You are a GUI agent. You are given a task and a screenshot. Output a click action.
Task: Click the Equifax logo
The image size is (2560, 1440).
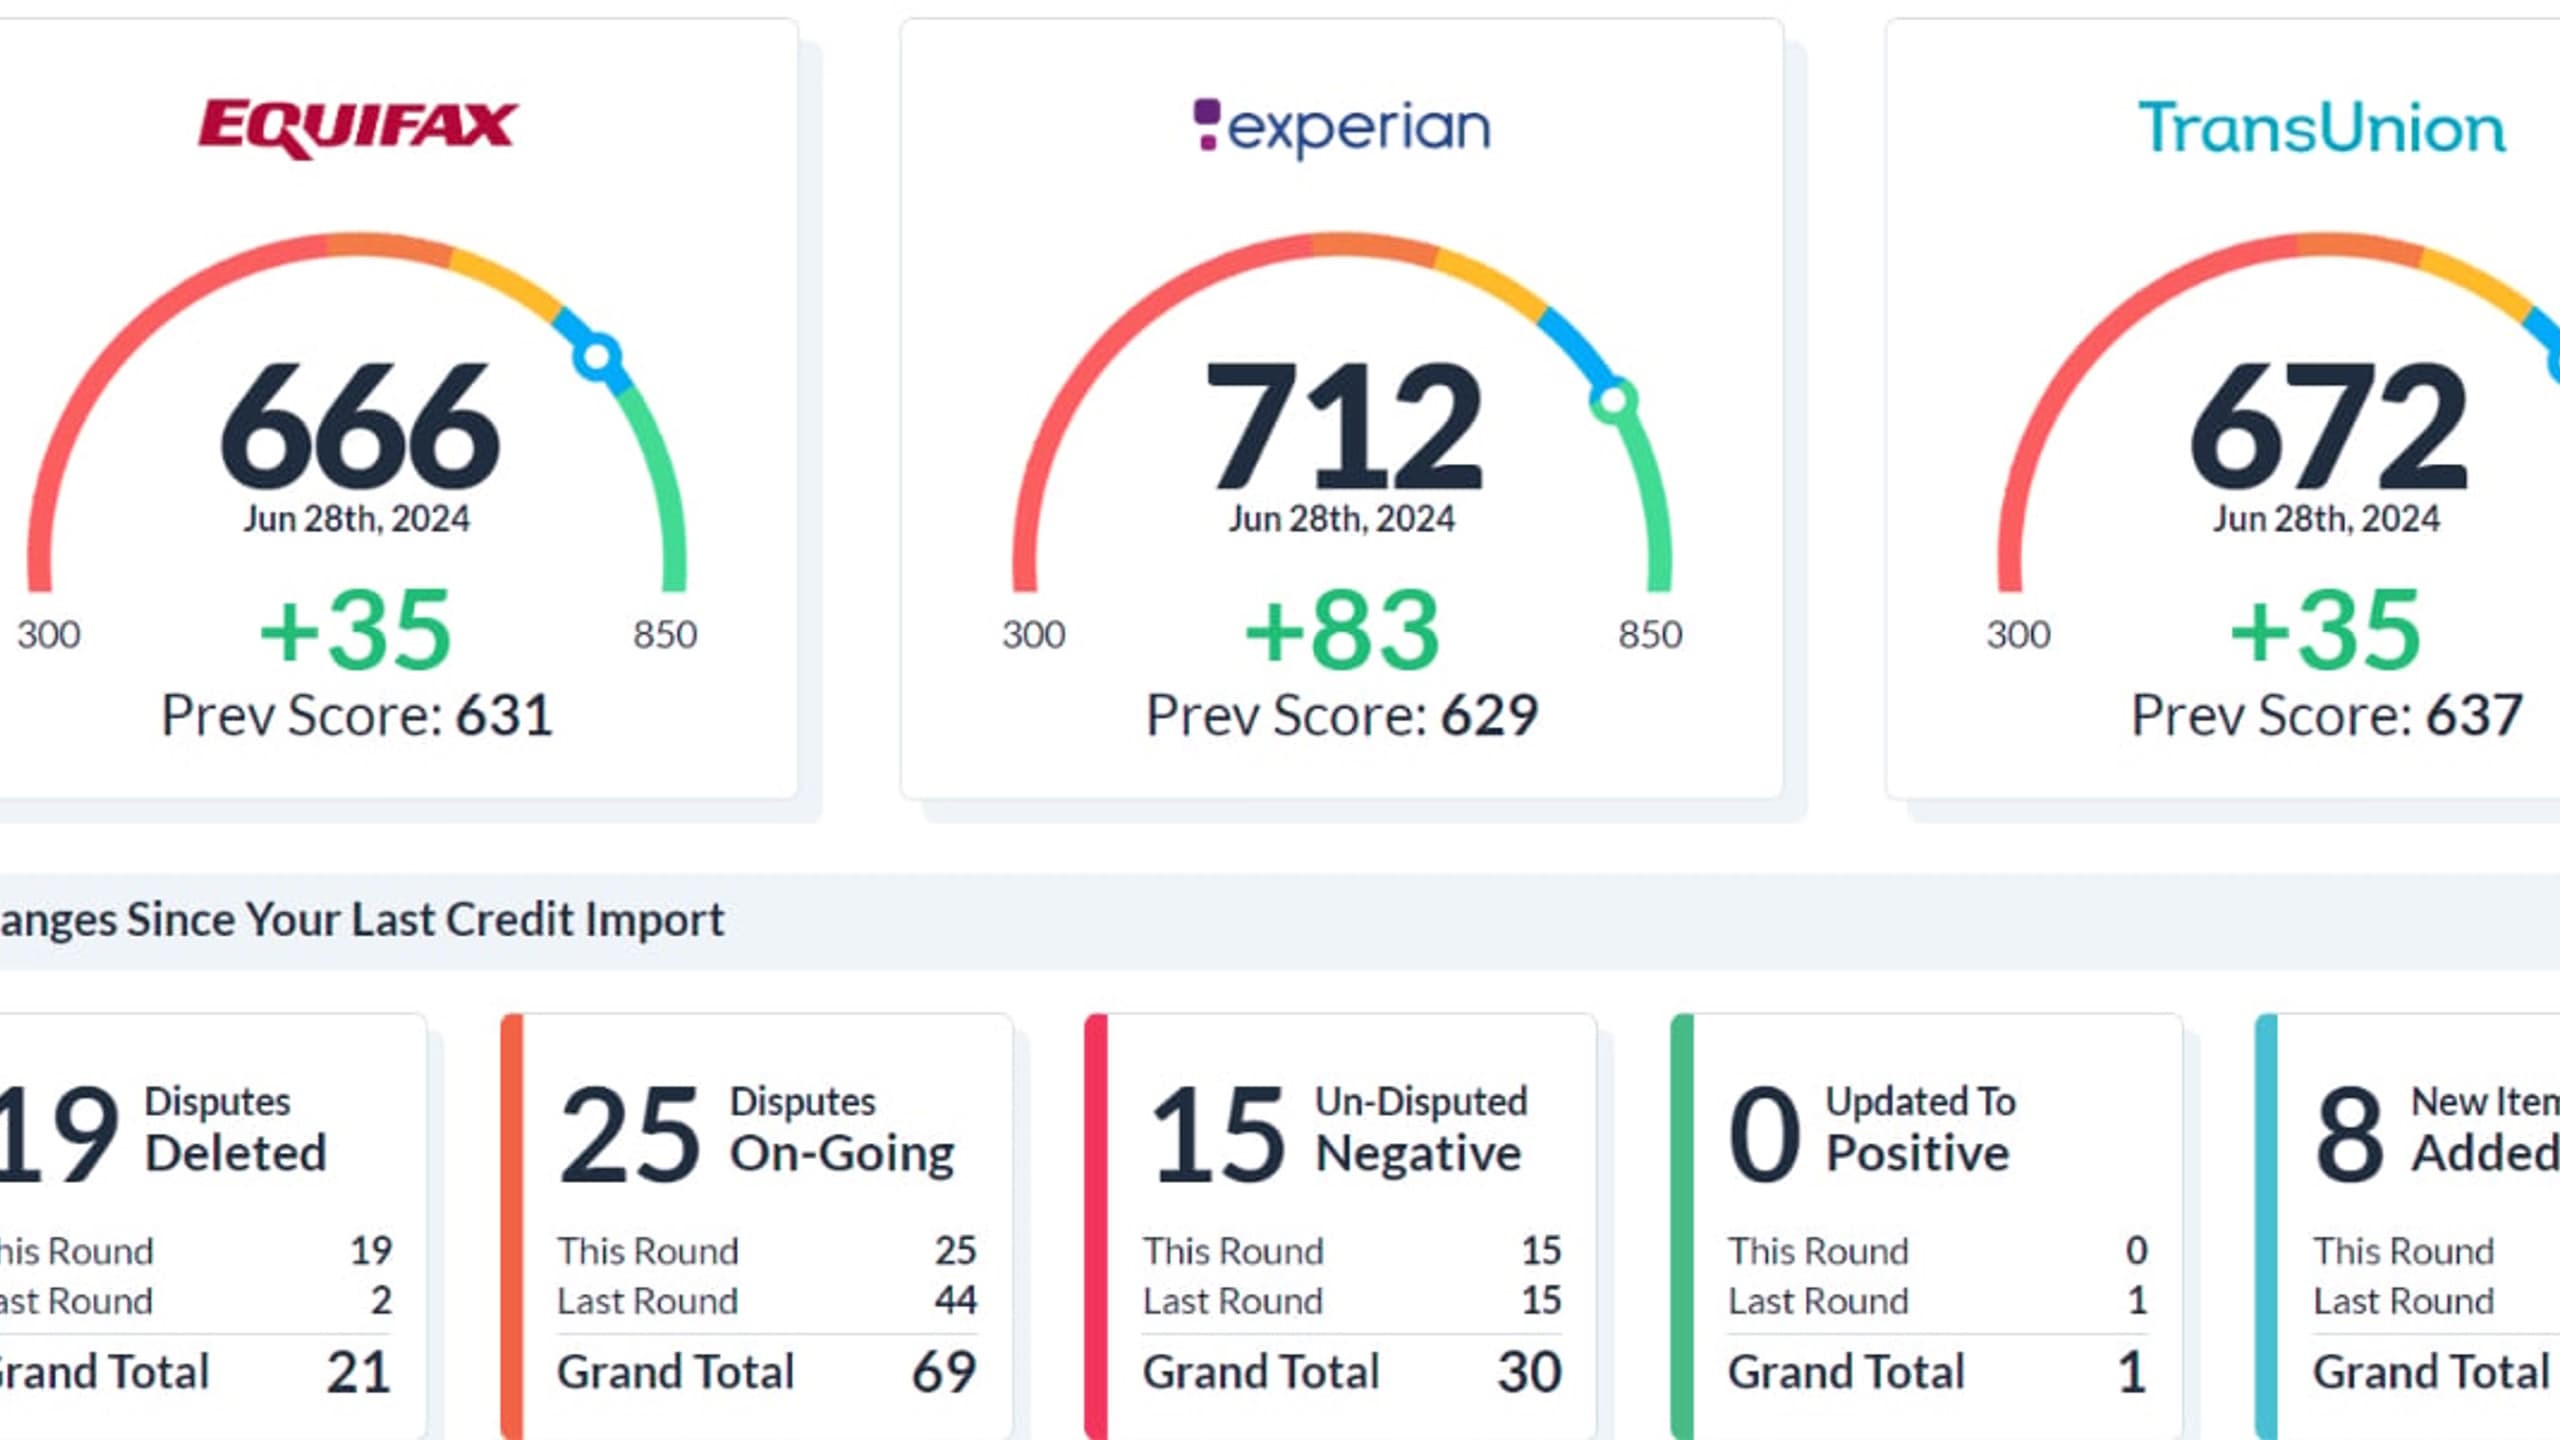point(357,128)
